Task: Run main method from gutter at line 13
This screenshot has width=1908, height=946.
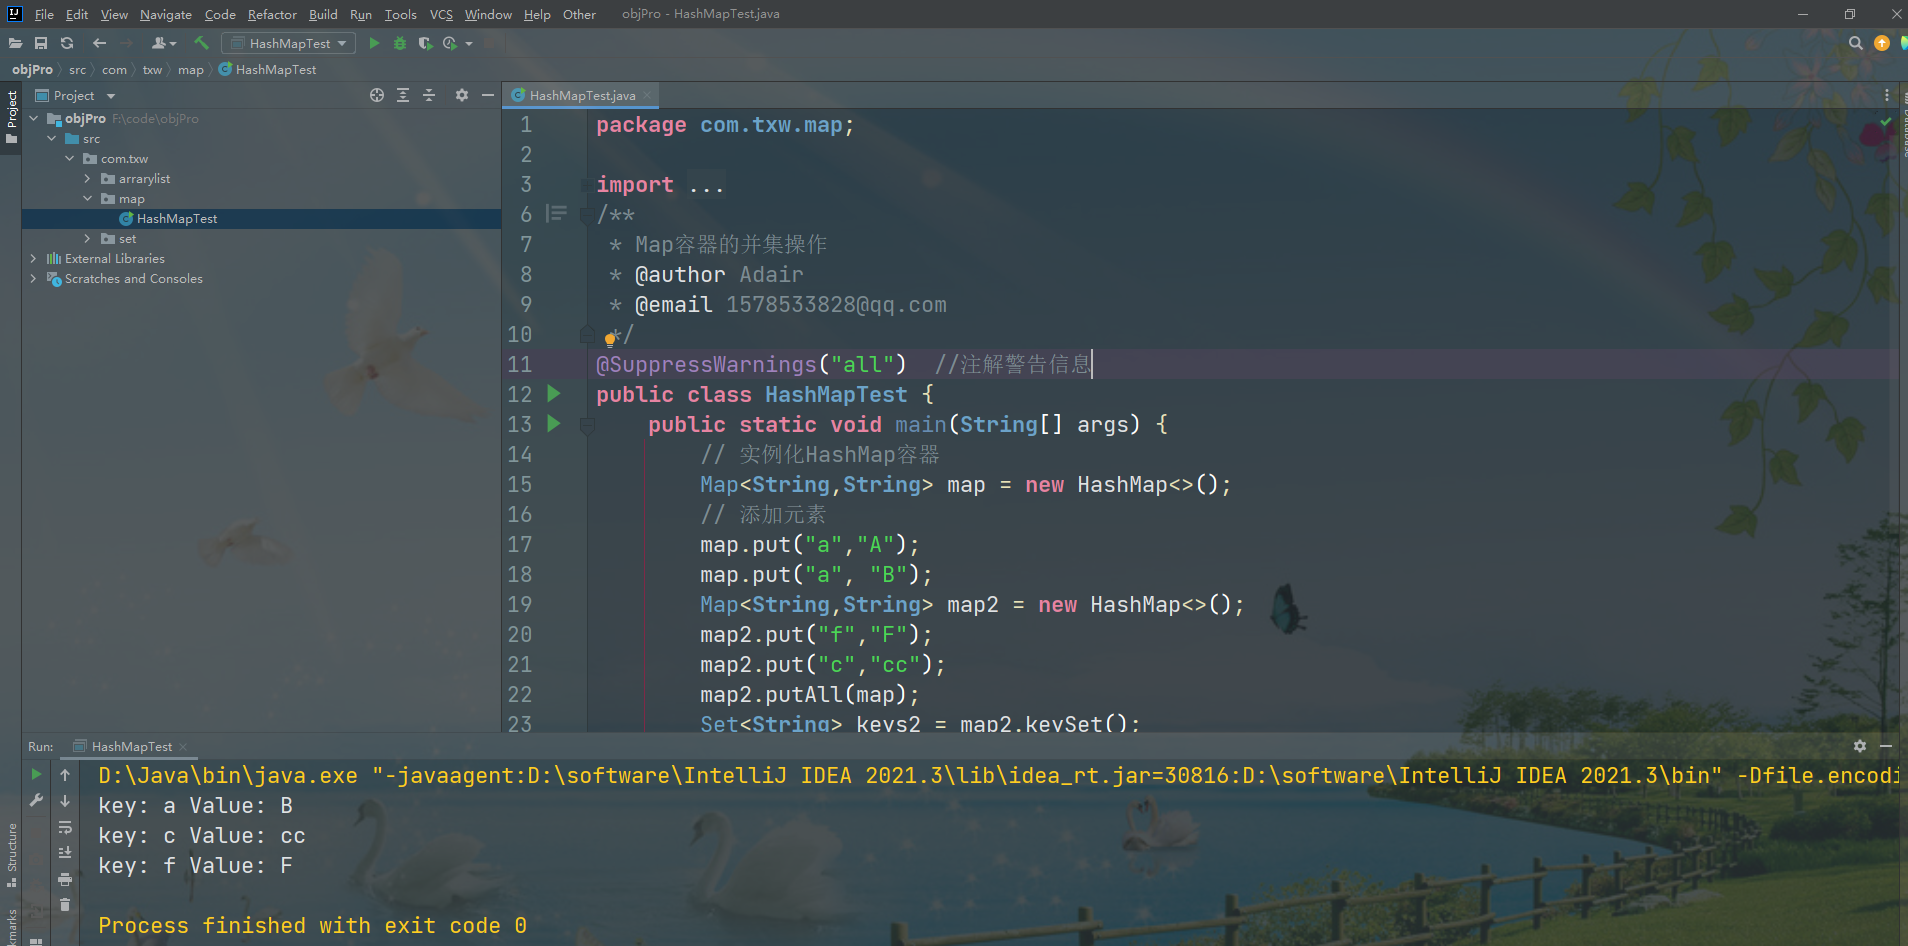Action: [554, 424]
